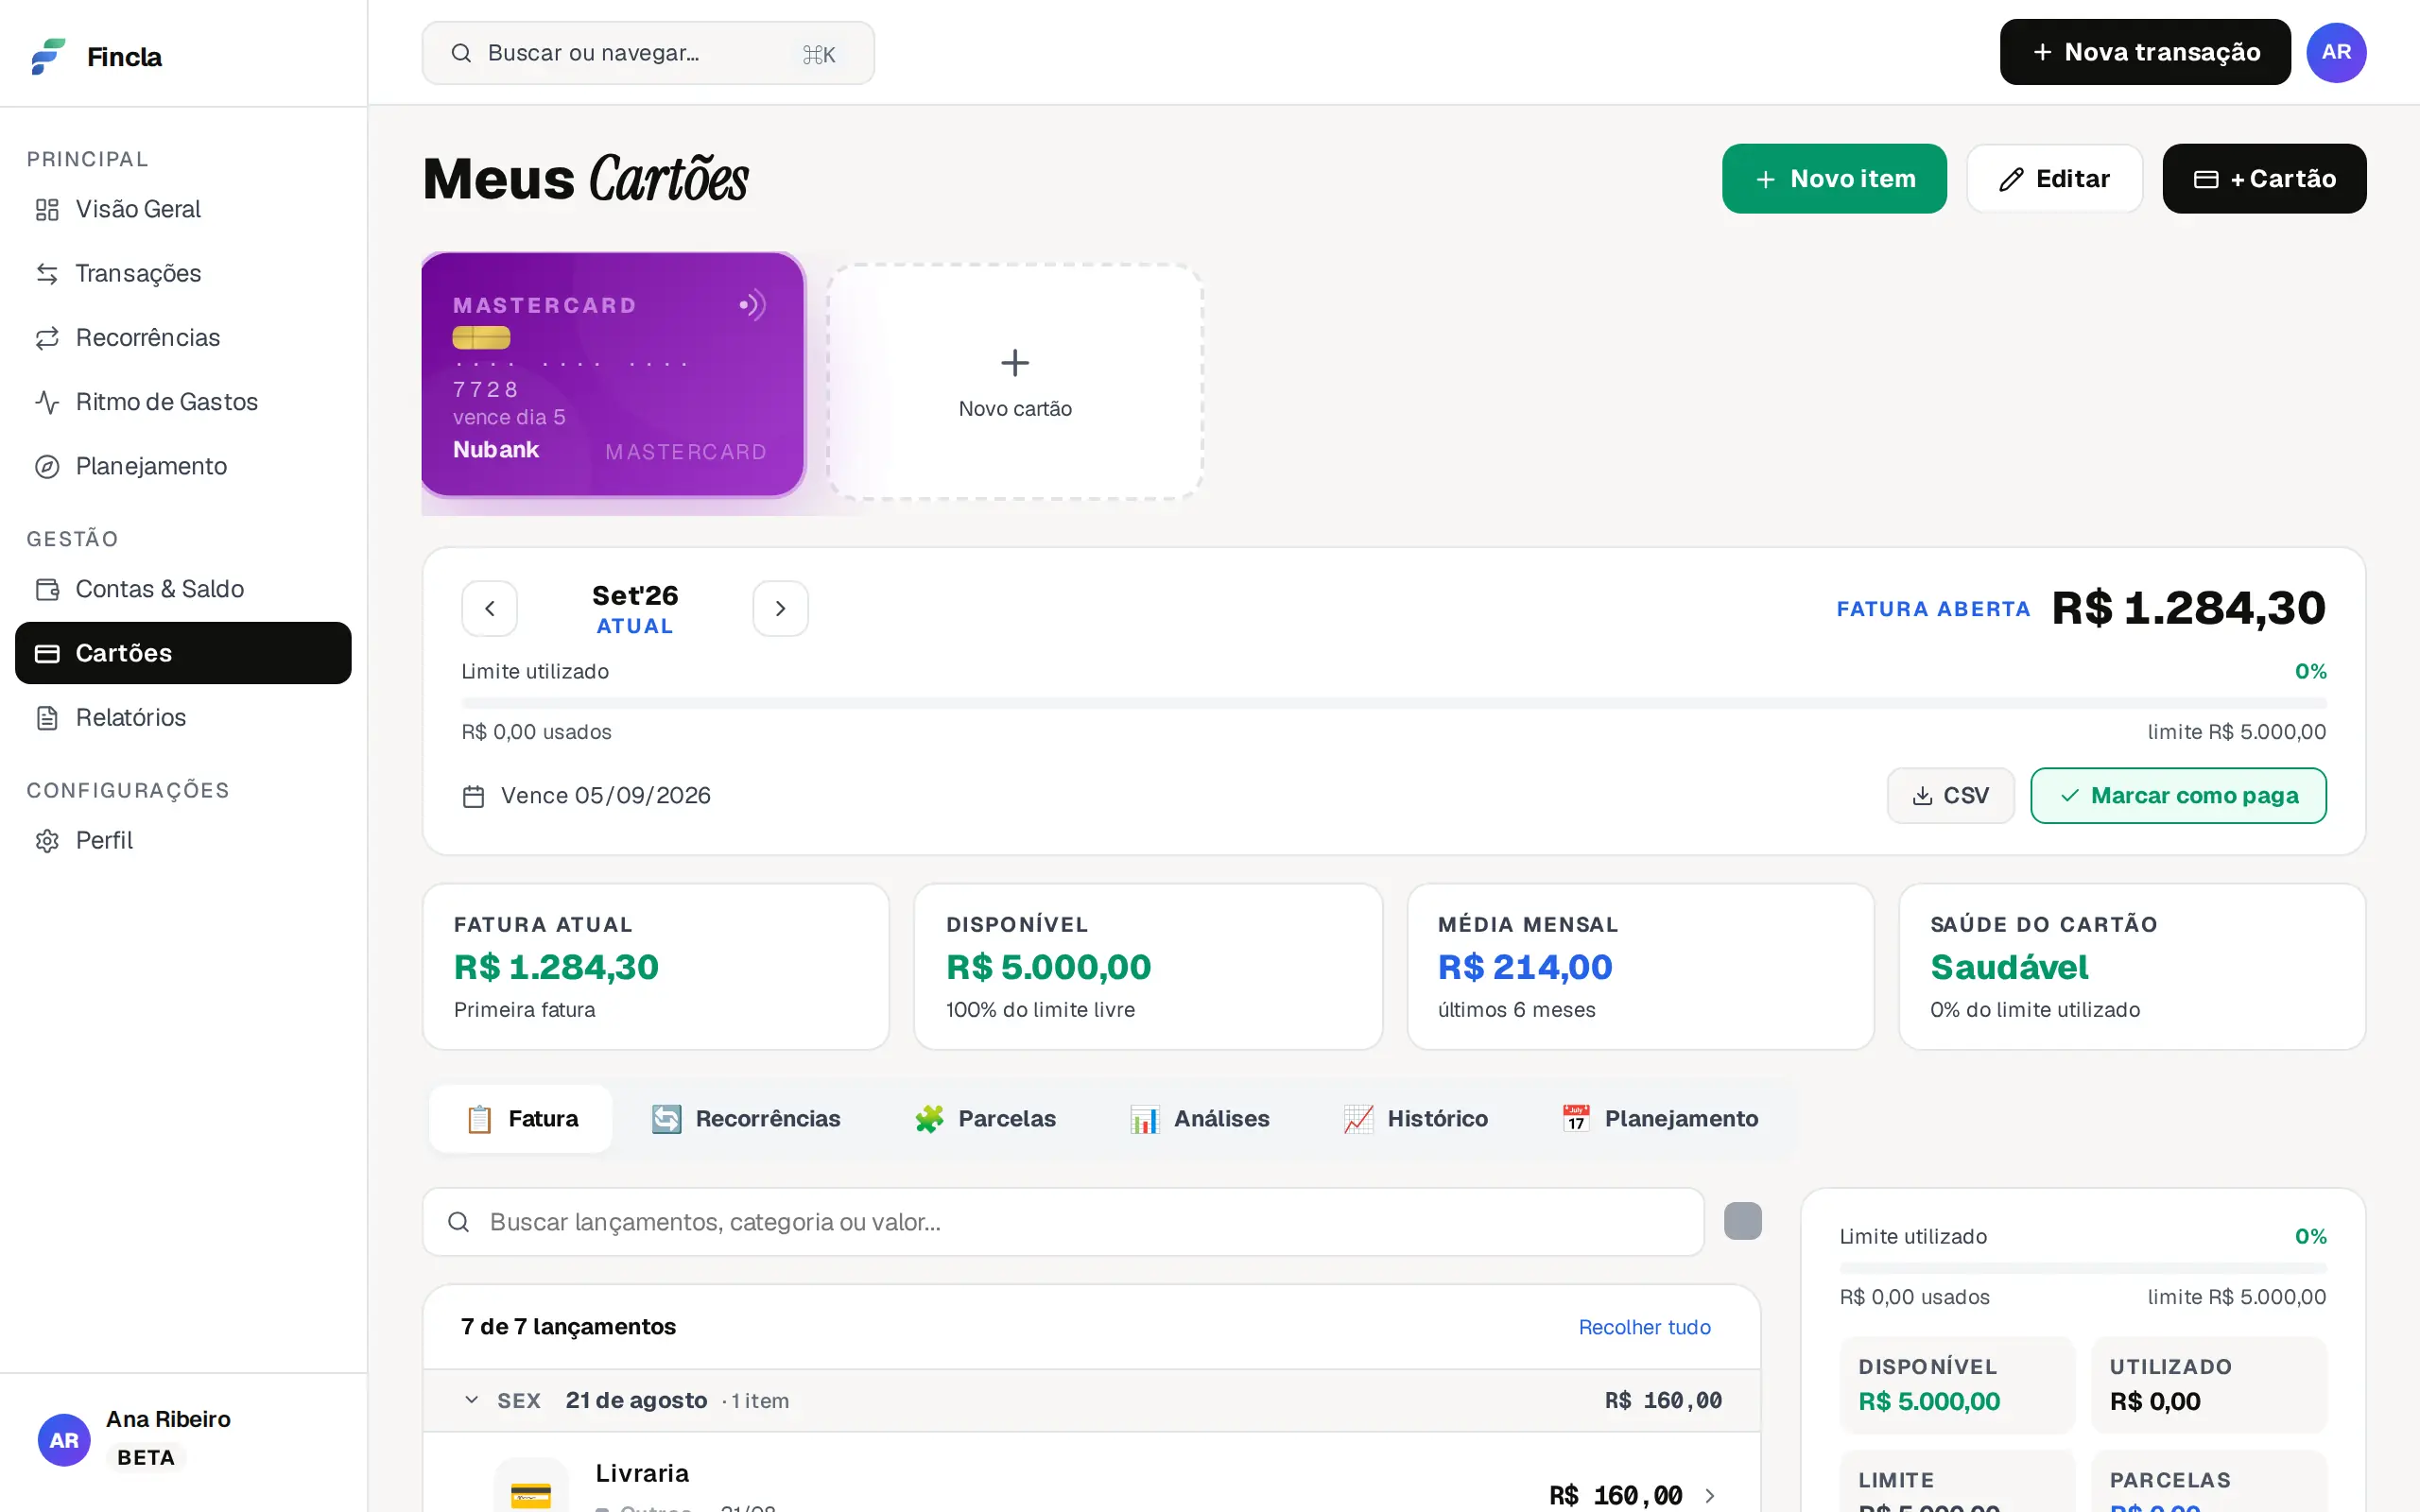Go to next invoice month

(780, 608)
